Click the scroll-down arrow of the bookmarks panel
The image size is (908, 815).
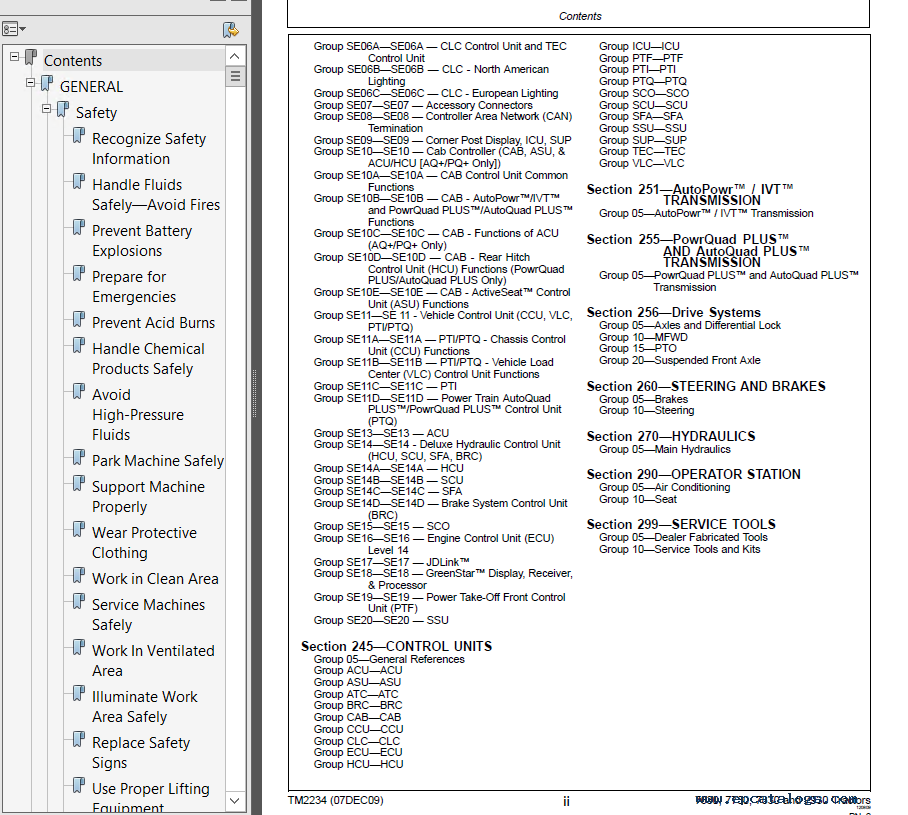(x=233, y=800)
